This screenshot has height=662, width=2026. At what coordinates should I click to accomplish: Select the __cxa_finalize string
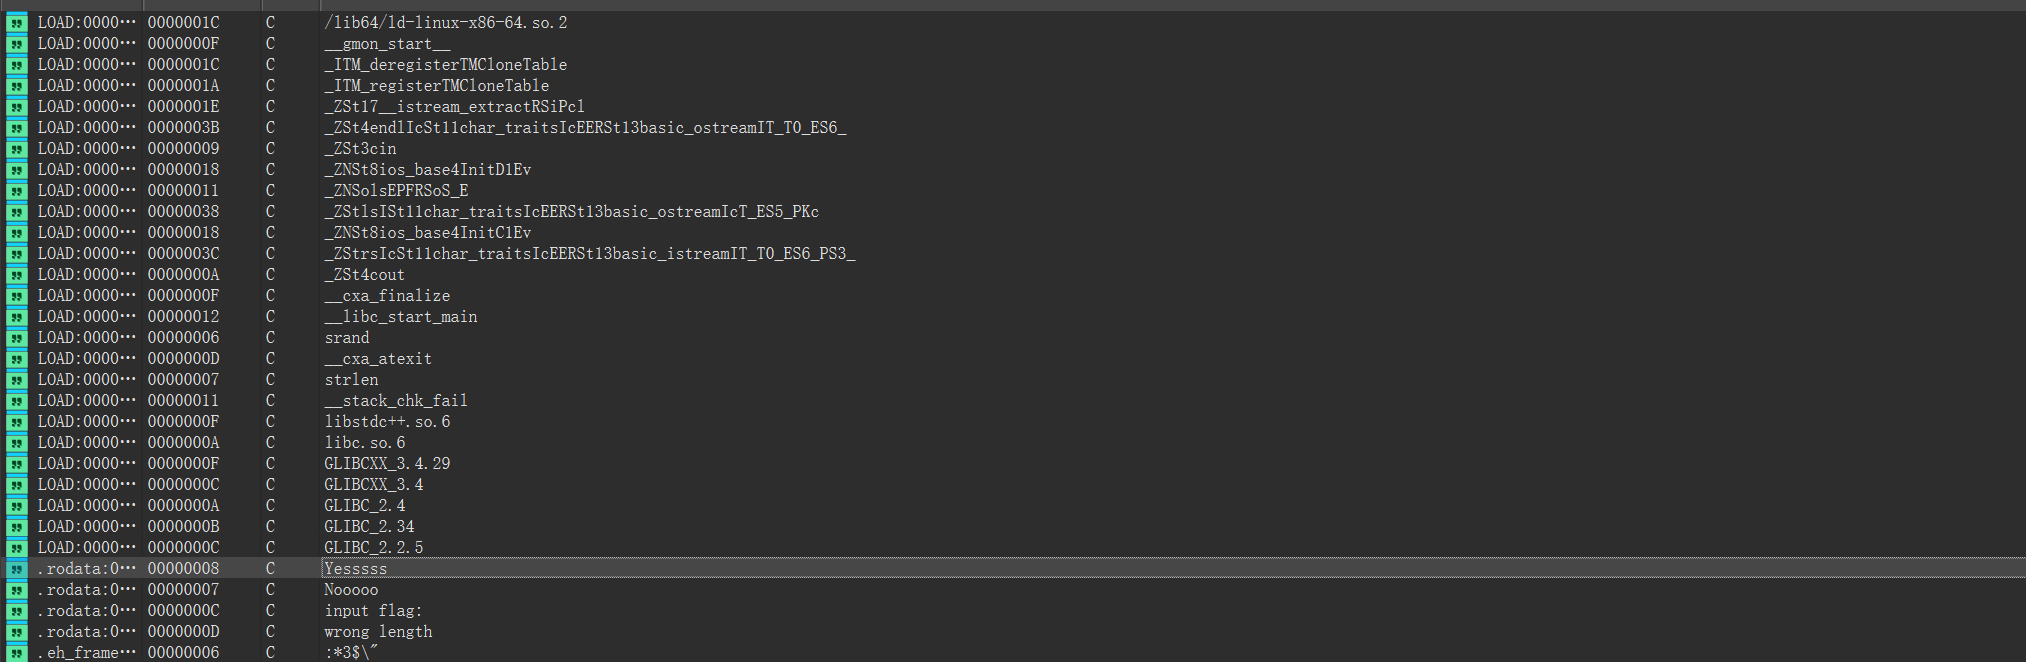click(x=387, y=296)
